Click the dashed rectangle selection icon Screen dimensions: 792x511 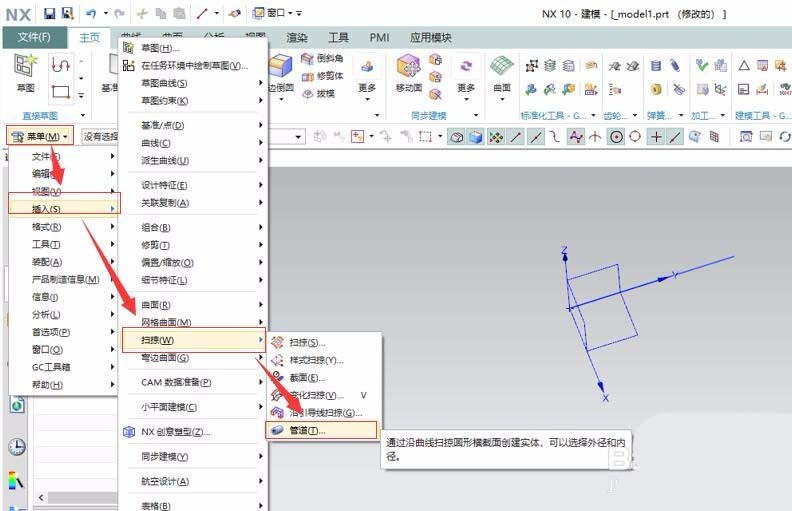[x=425, y=136]
